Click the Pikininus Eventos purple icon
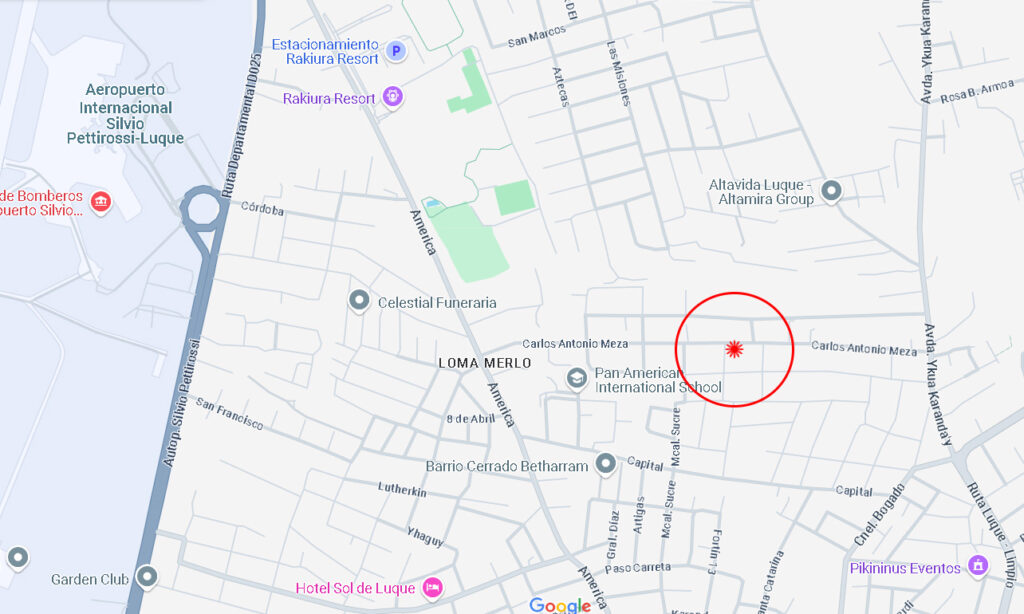 tap(978, 566)
